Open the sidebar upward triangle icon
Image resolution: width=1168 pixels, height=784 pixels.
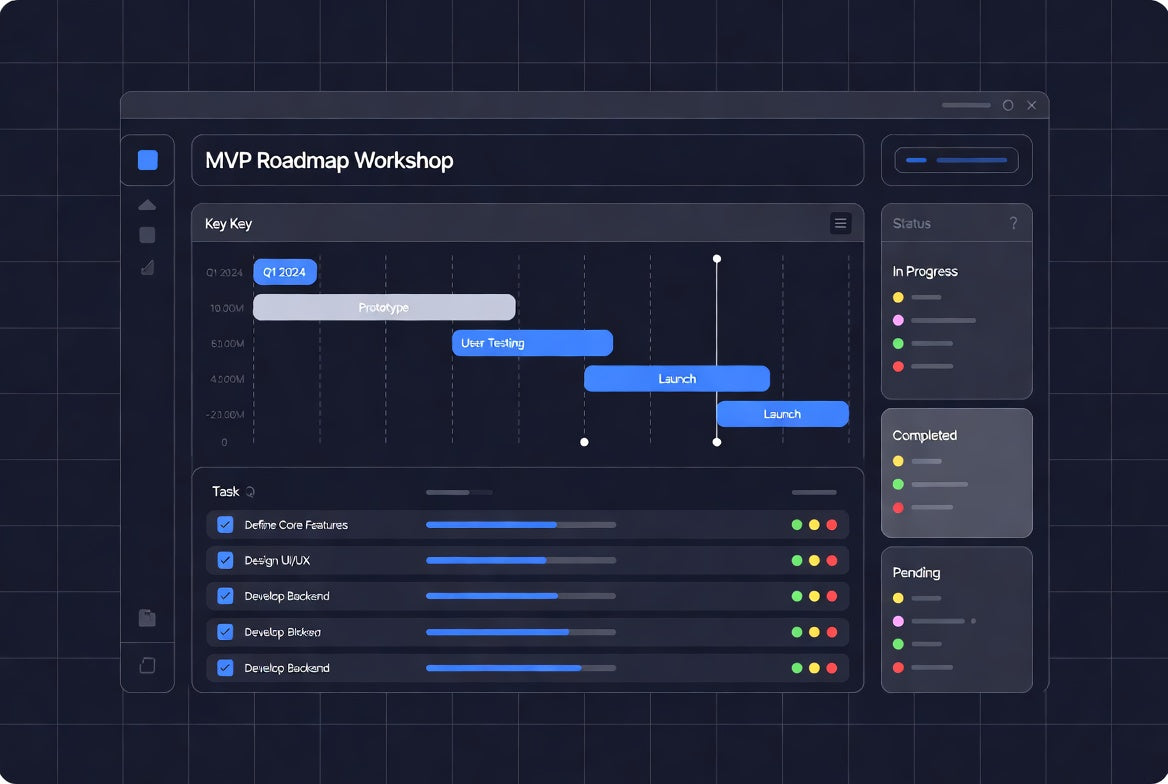(x=147, y=205)
